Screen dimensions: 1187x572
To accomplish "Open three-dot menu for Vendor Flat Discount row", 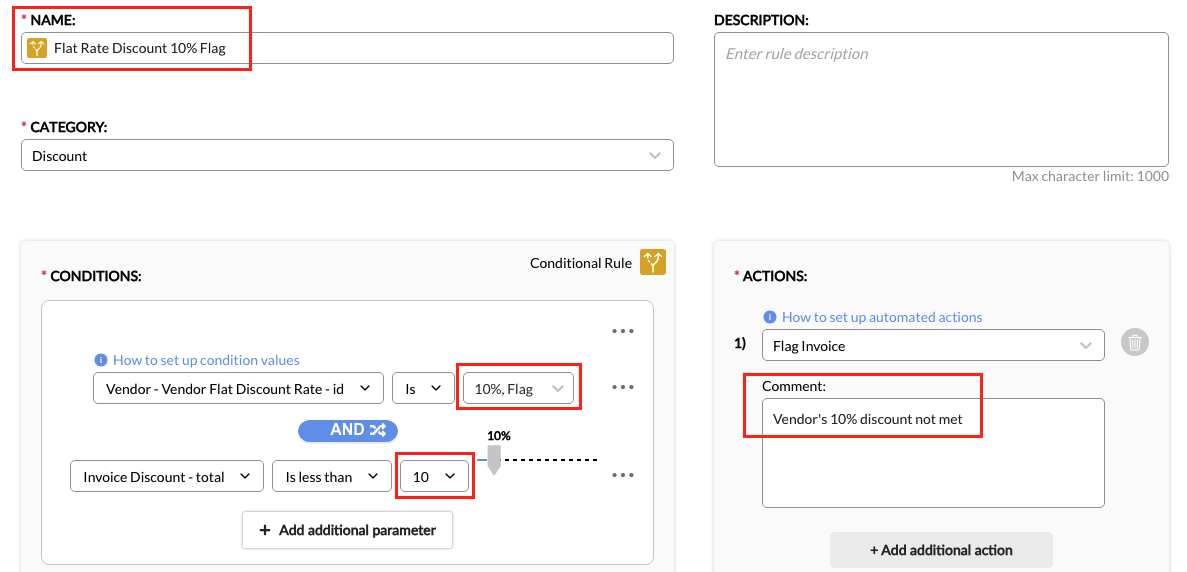I will click(x=623, y=387).
